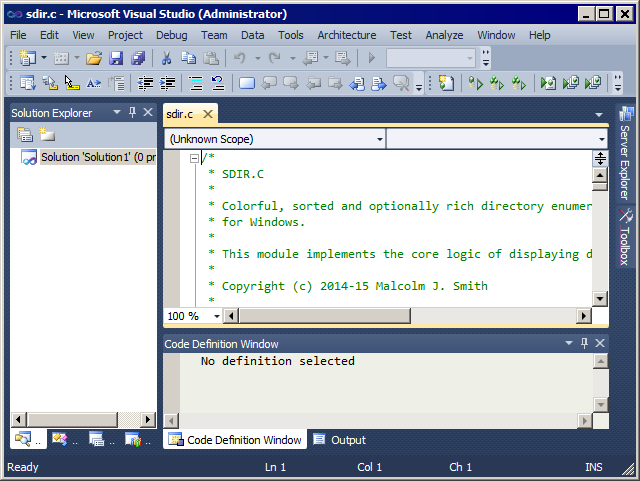Click the Display Word Completion icon
Screen dimensions: 640x481
click(94, 84)
